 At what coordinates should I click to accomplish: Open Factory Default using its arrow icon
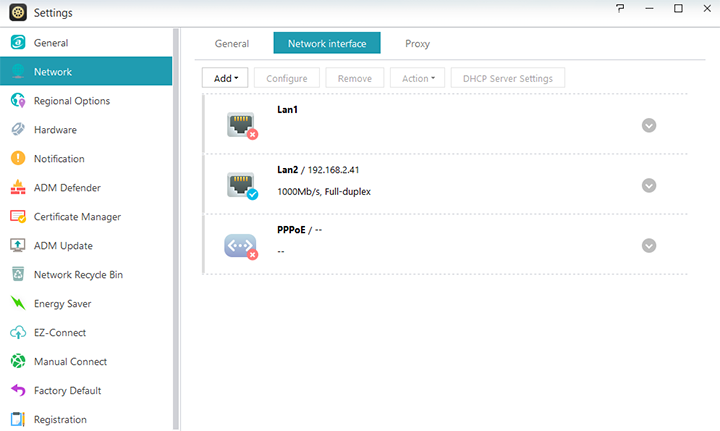(x=17, y=391)
